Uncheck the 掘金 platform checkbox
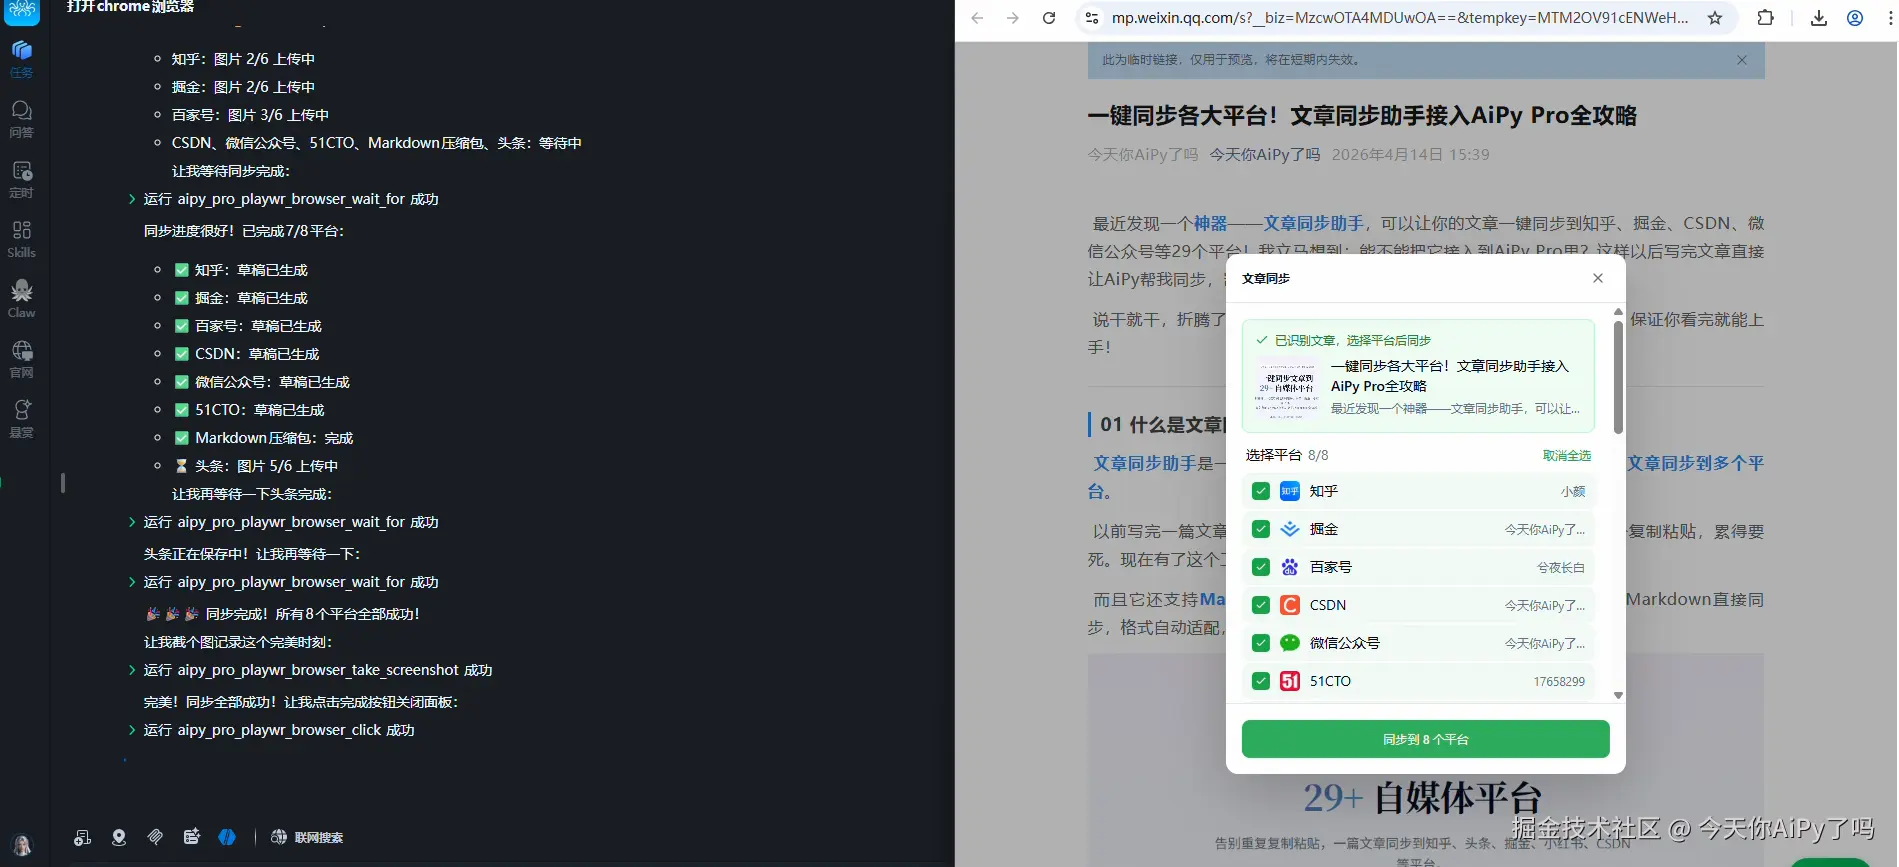 pos(1261,529)
